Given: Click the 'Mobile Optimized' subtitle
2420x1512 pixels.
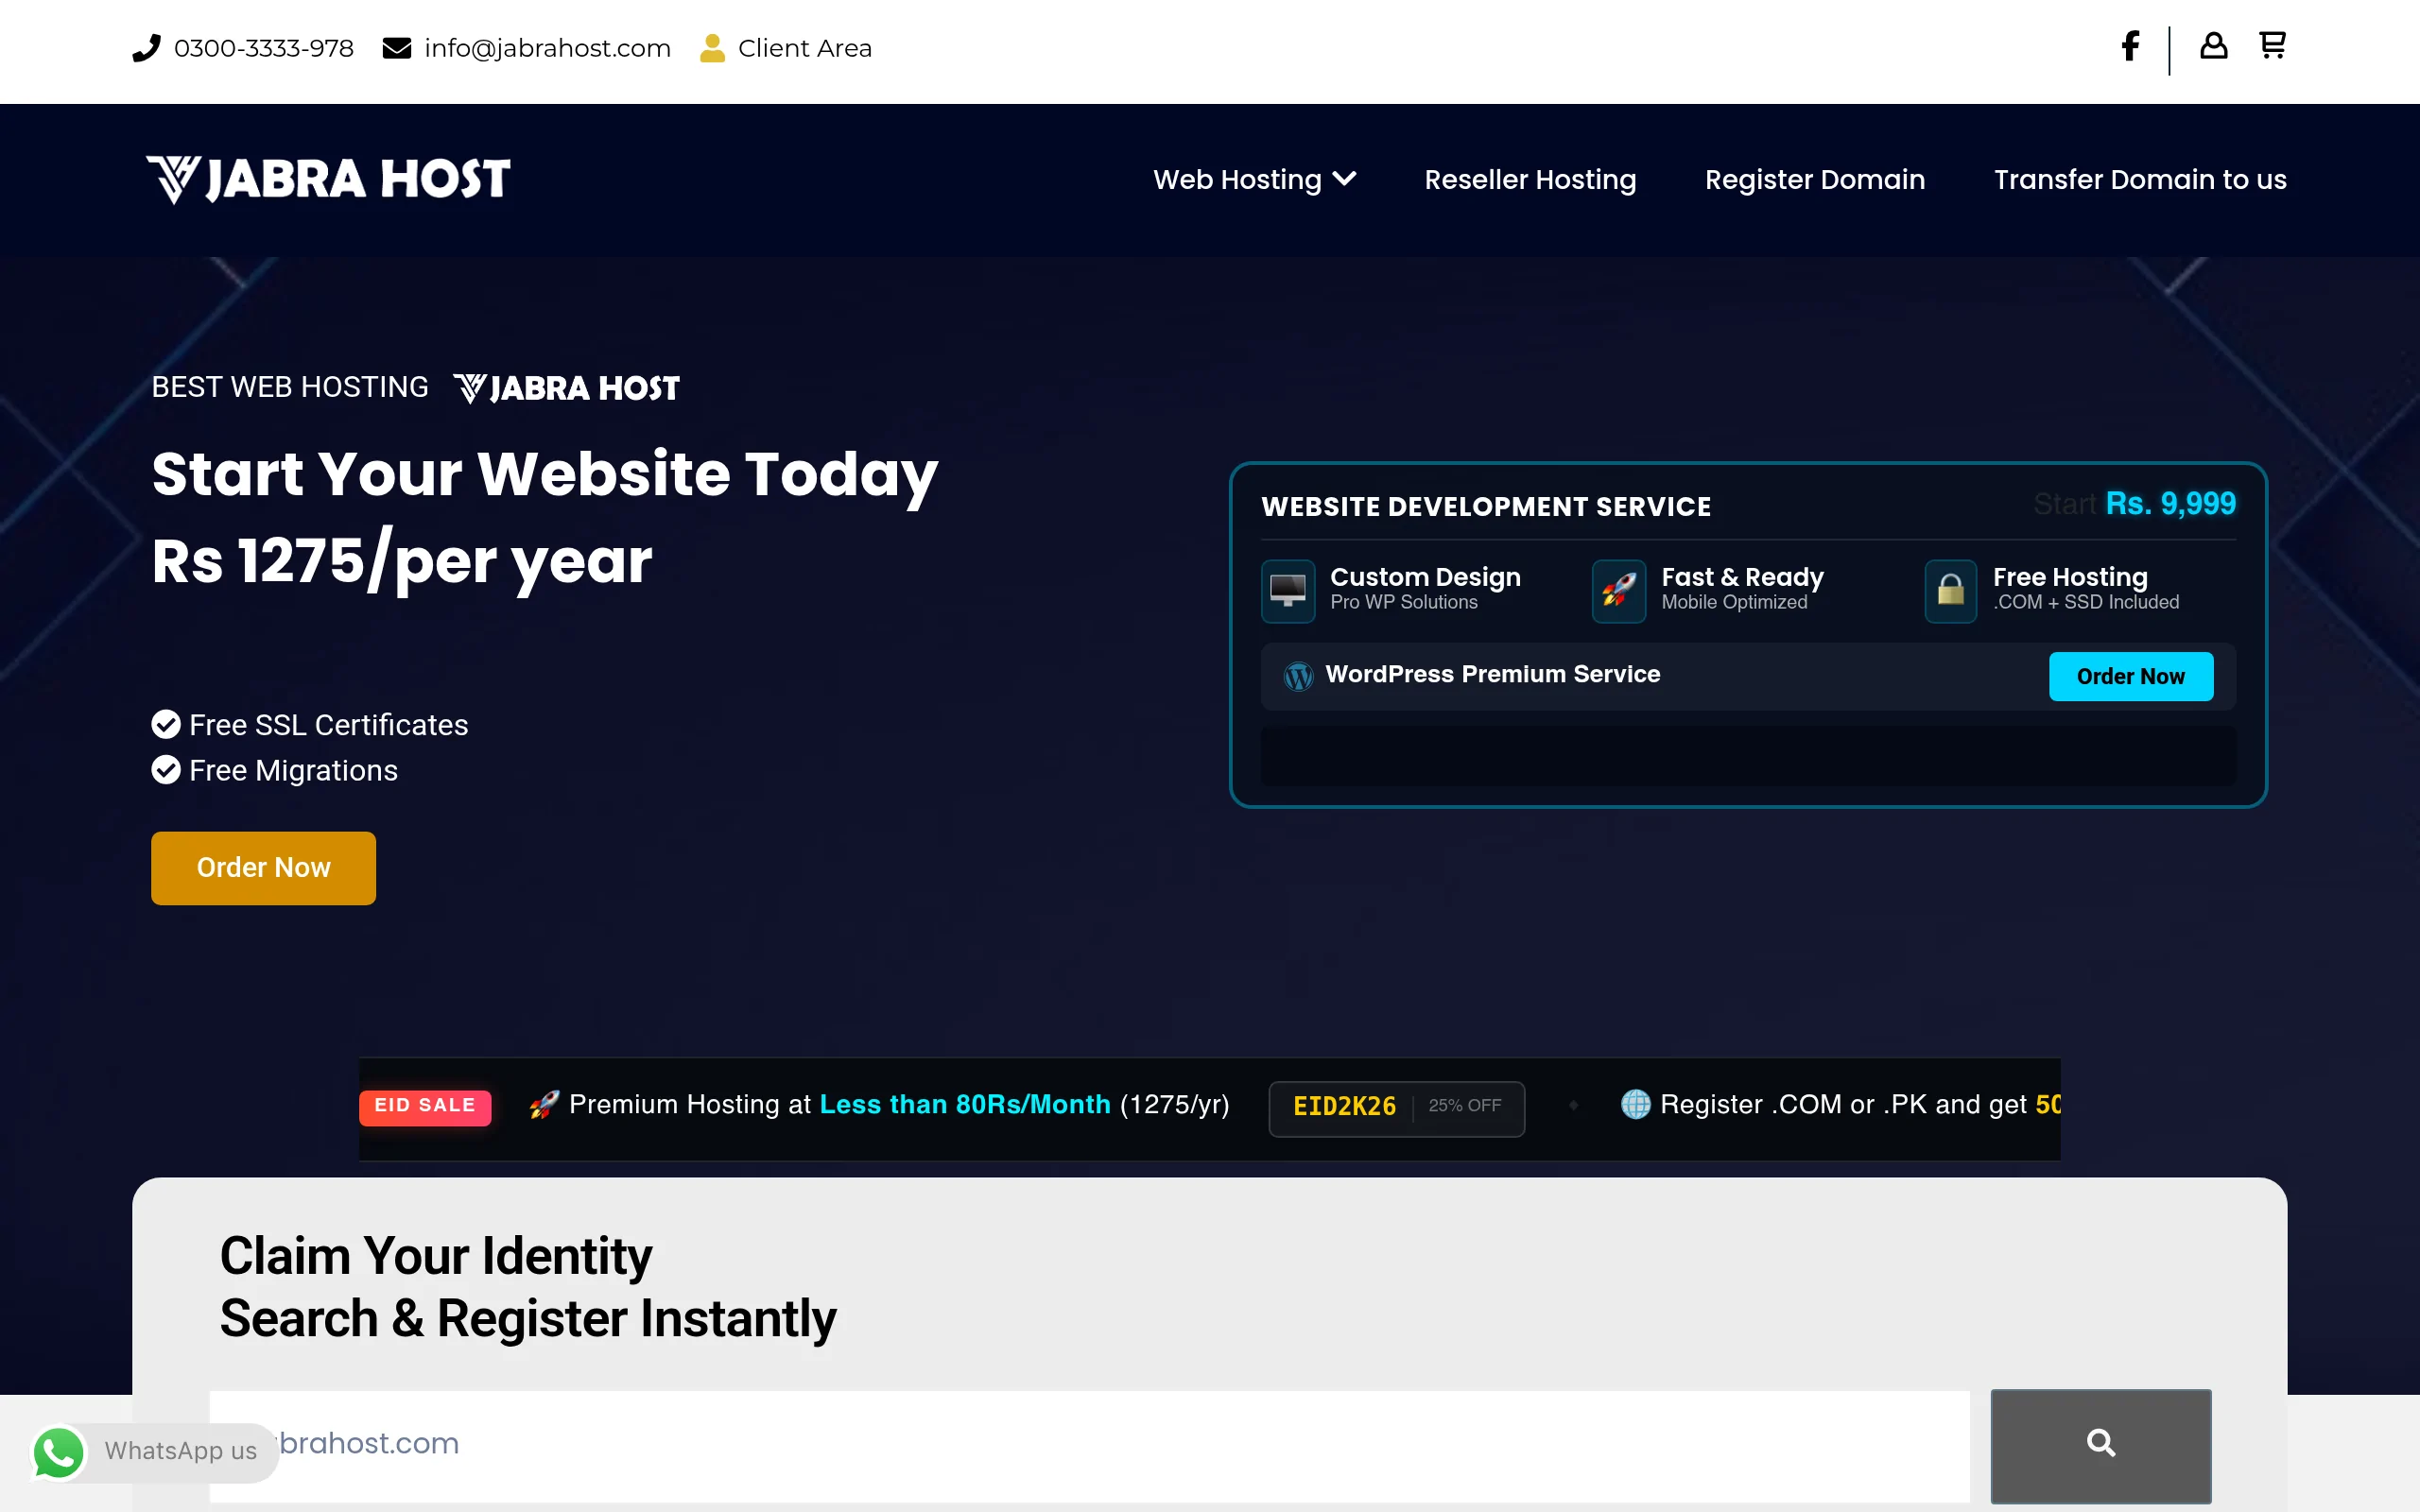Looking at the screenshot, I should pos(1734,603).
